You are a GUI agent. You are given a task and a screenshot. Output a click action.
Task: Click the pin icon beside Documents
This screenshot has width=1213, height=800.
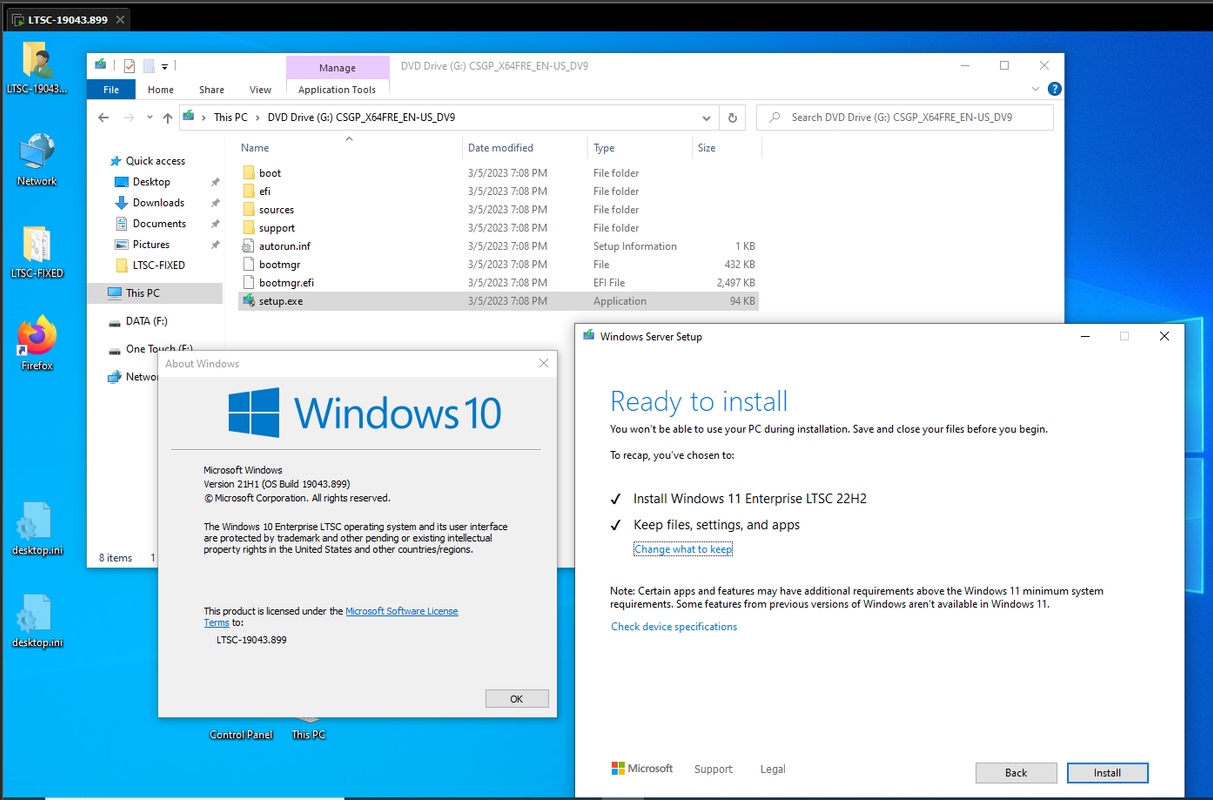coord(215,224)
